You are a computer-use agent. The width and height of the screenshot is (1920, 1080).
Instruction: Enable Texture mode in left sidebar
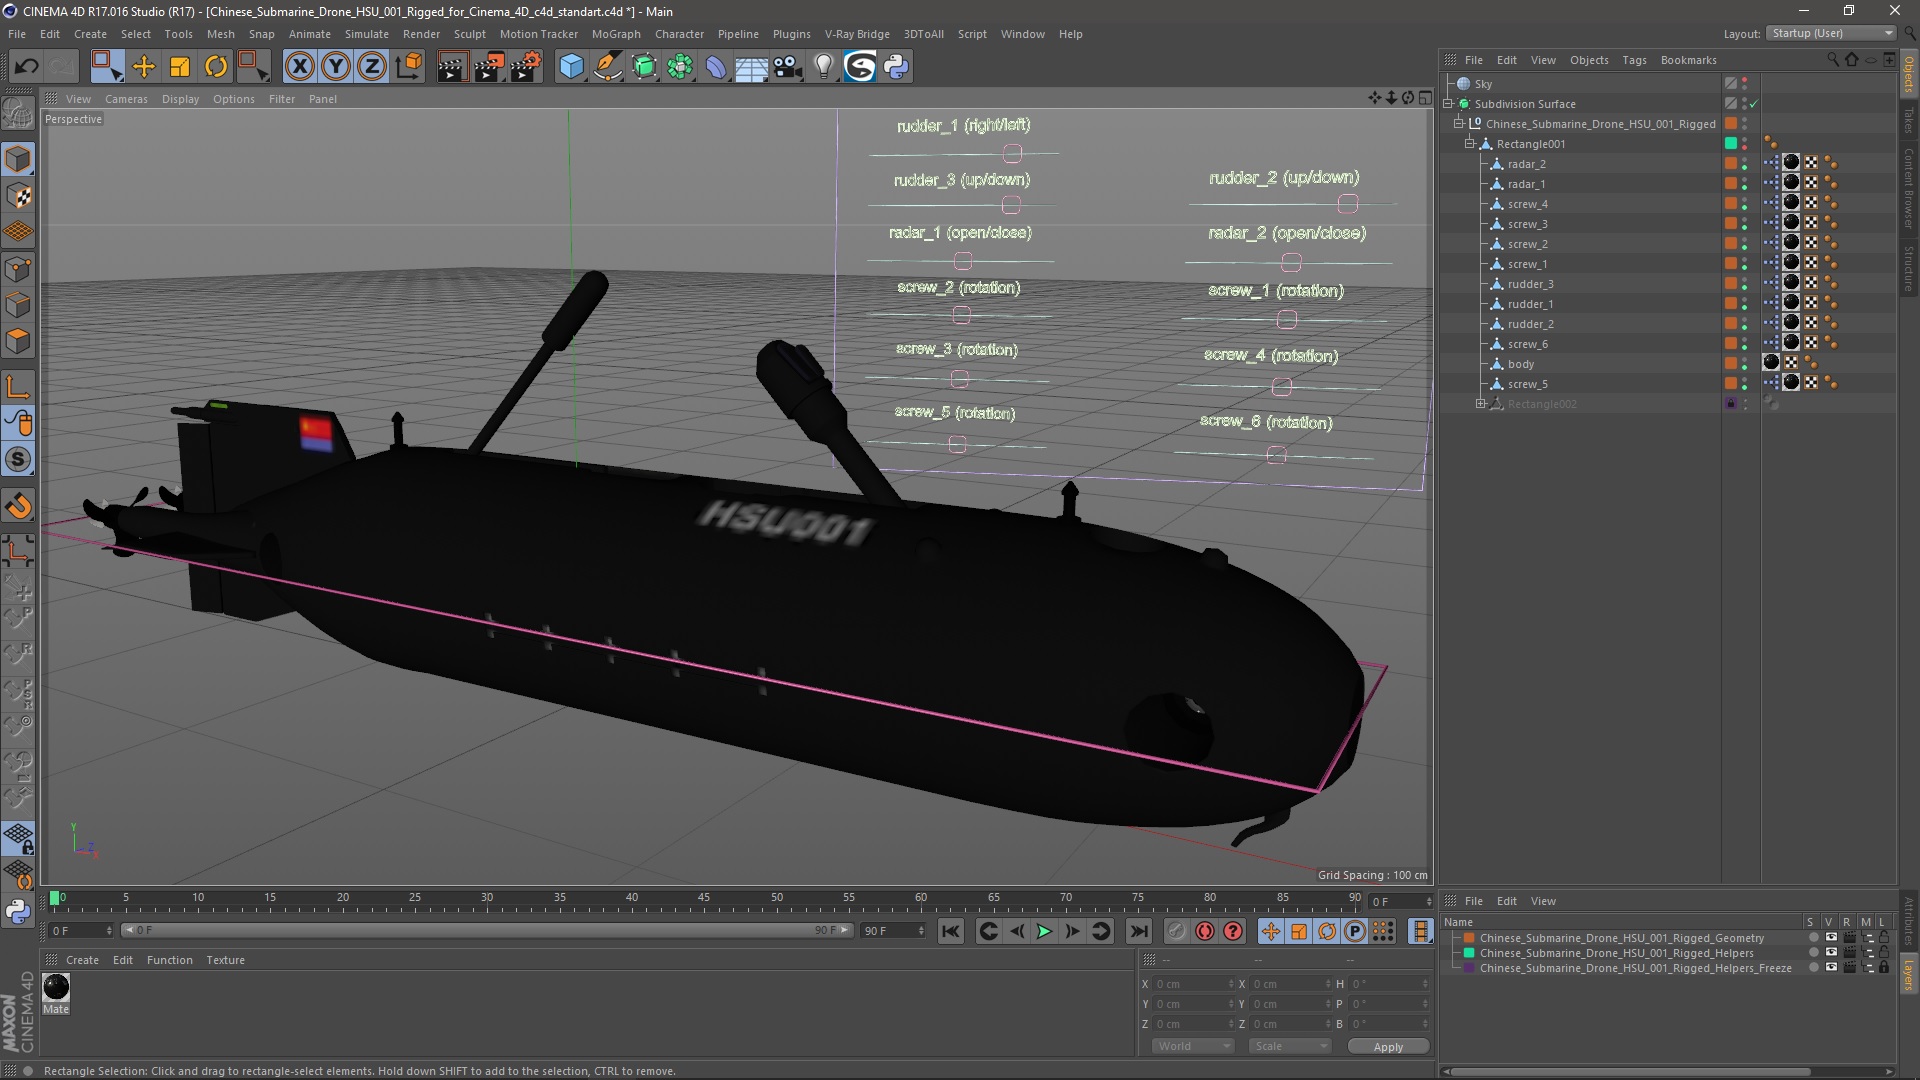coord(18,196)
